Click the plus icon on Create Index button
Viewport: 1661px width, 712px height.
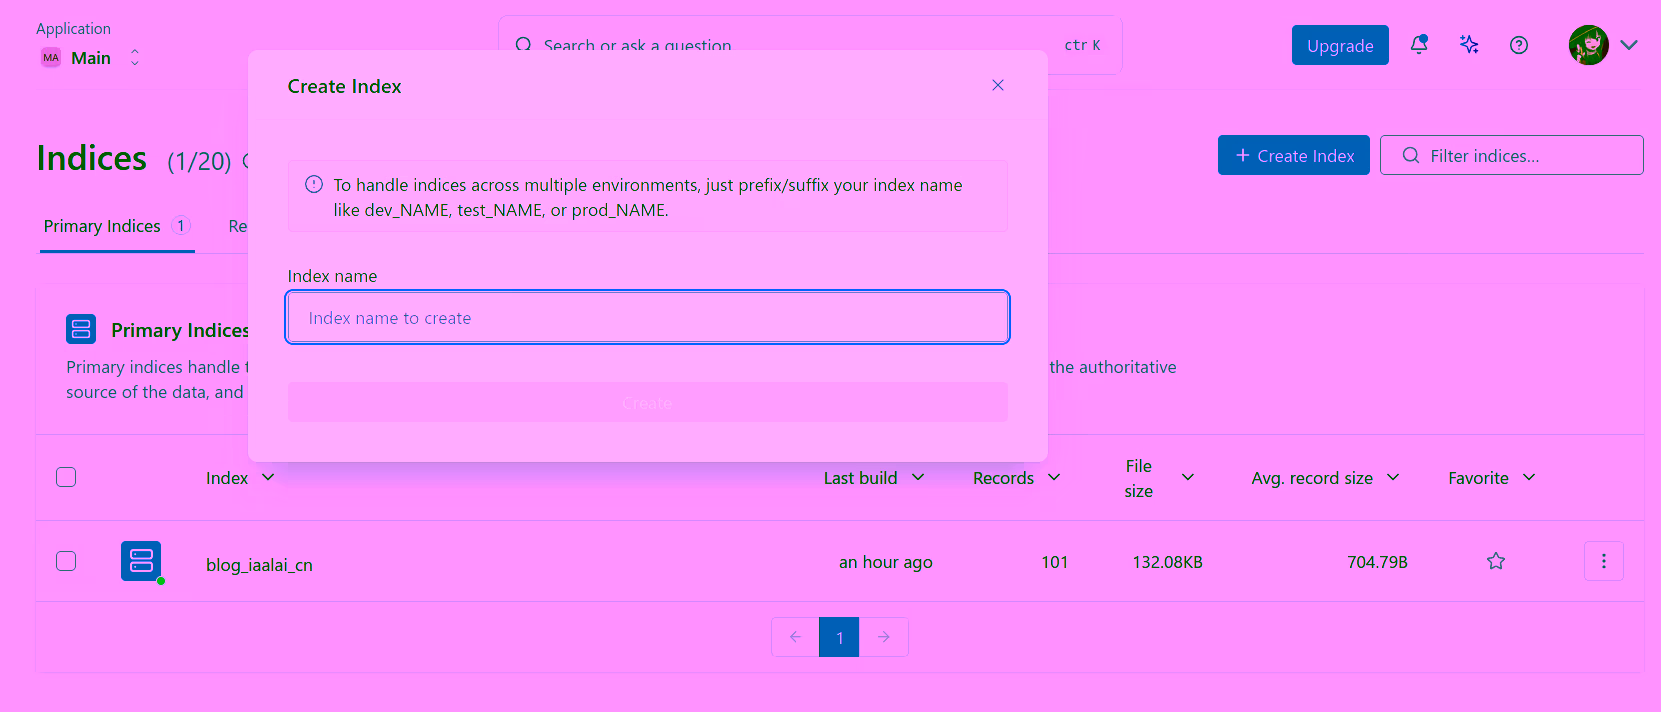1243,155
